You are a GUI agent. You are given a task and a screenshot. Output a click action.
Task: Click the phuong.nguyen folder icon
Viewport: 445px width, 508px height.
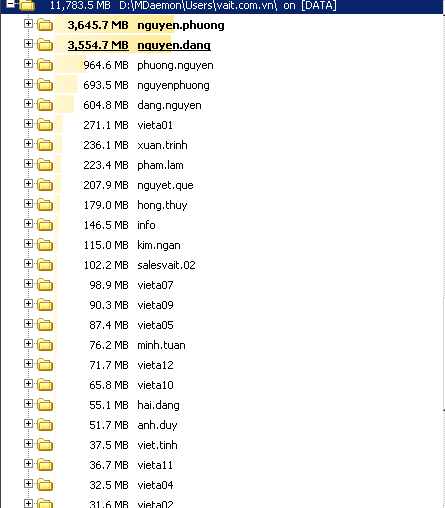pos(45,65)
